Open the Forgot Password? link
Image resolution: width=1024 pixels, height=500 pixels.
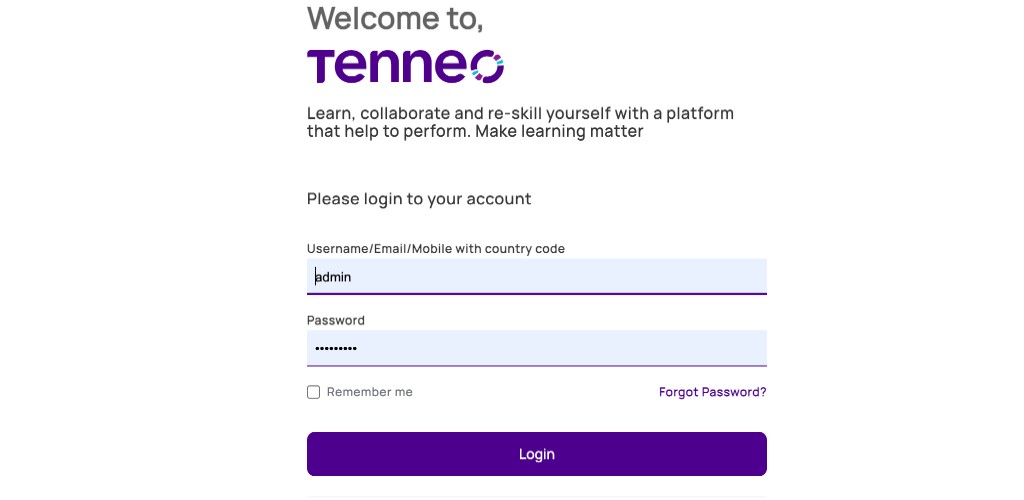[712, 392]
